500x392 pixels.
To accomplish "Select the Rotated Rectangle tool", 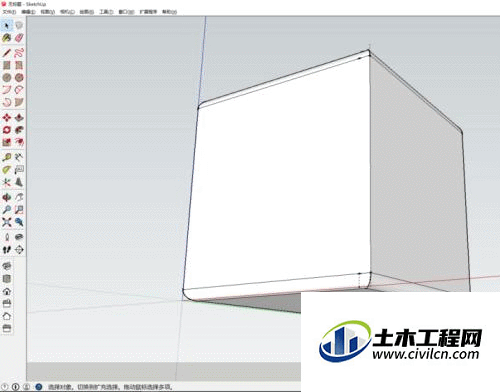I will [19, 65].
